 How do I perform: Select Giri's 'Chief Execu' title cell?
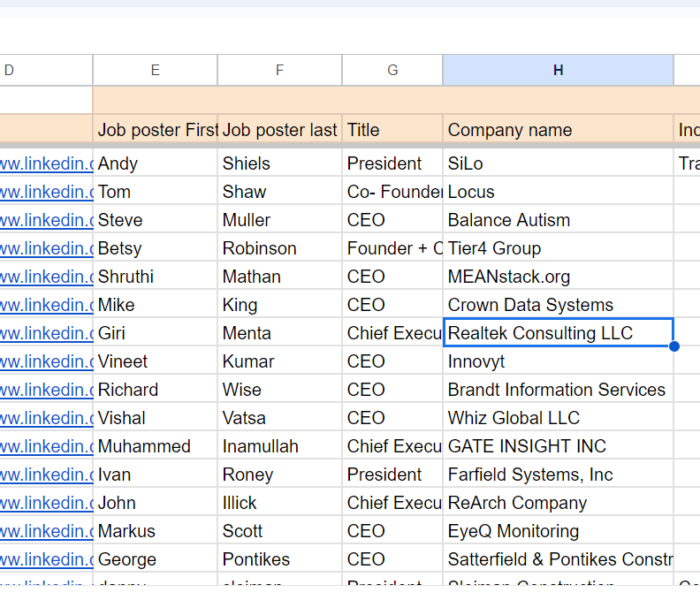(x=392, y=333)
